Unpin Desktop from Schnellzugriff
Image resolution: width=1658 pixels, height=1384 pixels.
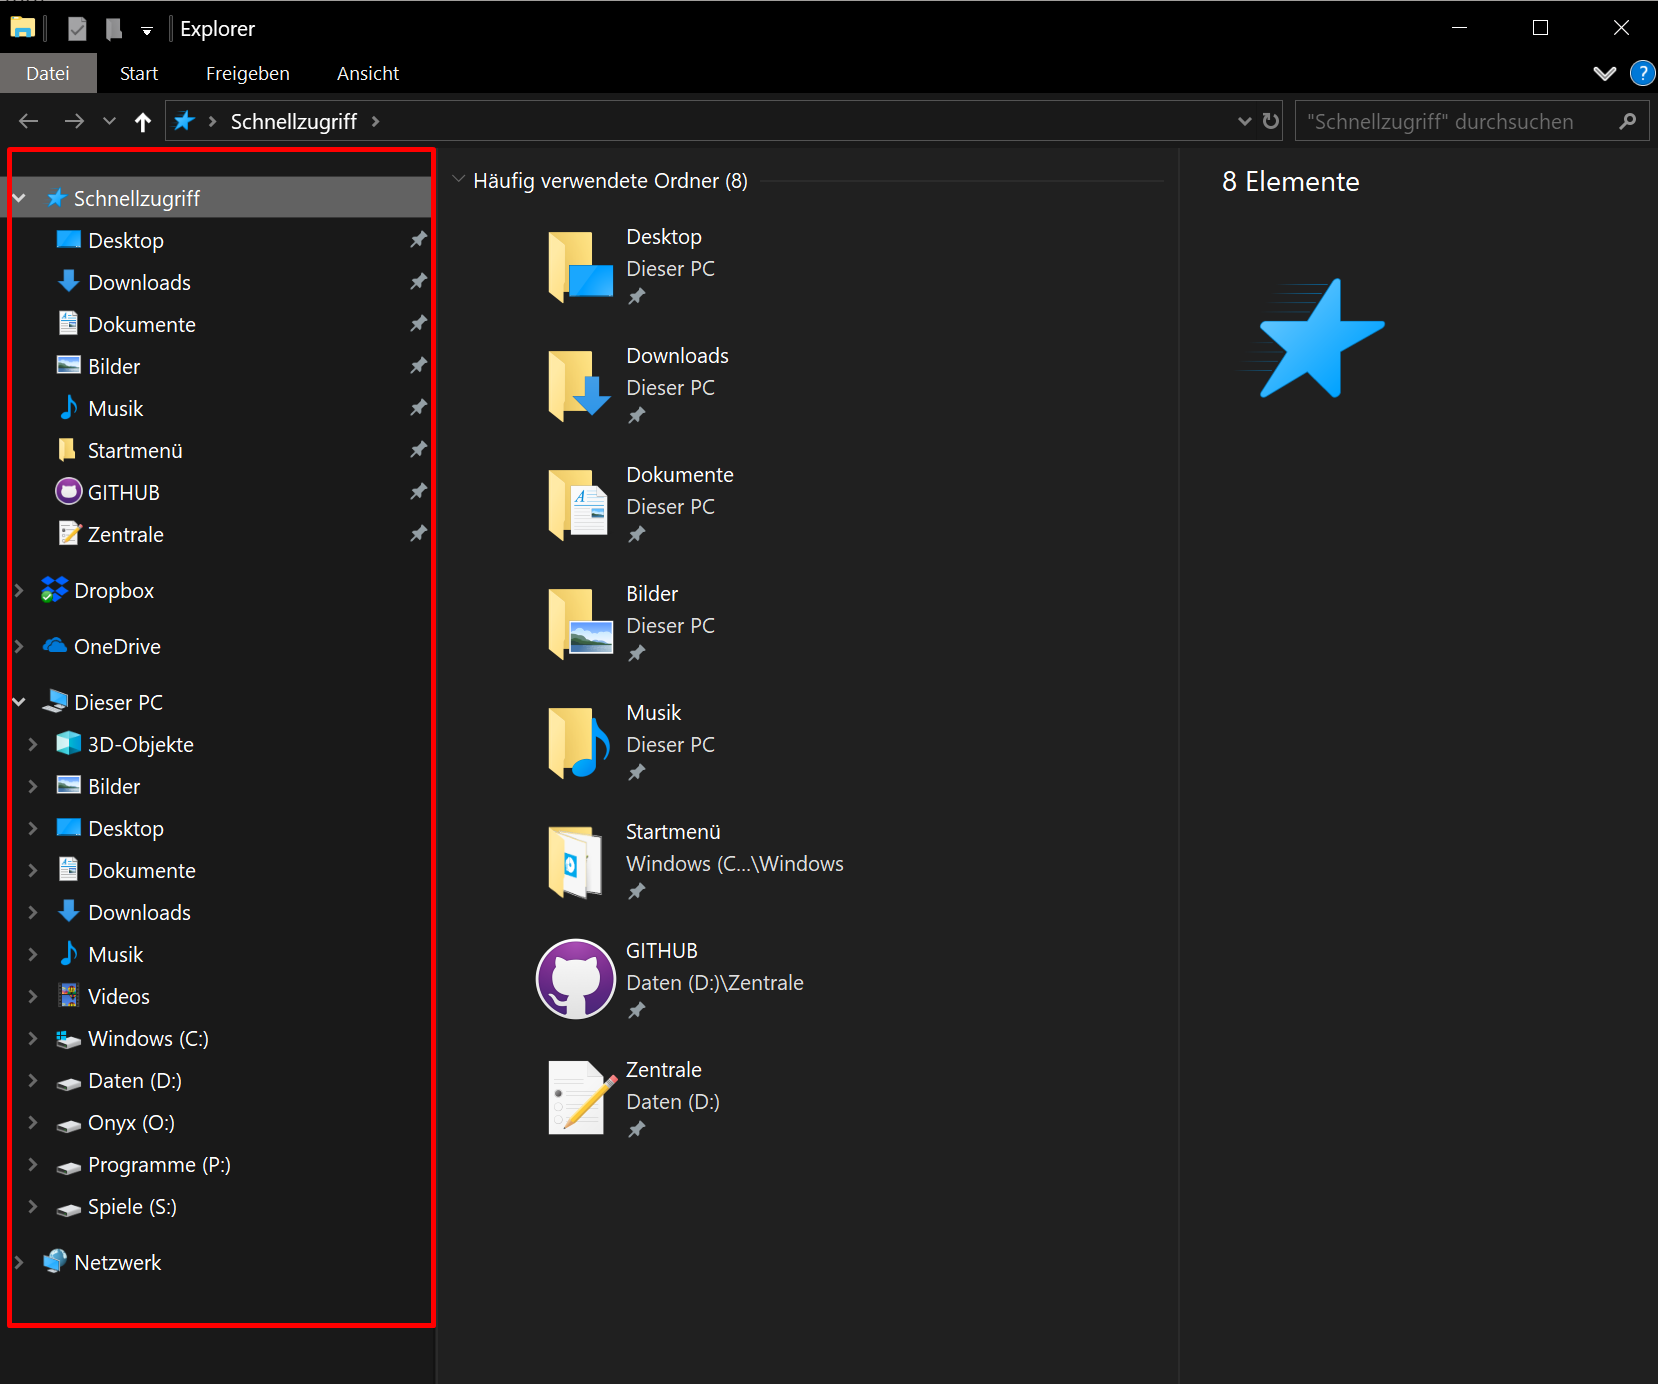[x=418, y=239]
